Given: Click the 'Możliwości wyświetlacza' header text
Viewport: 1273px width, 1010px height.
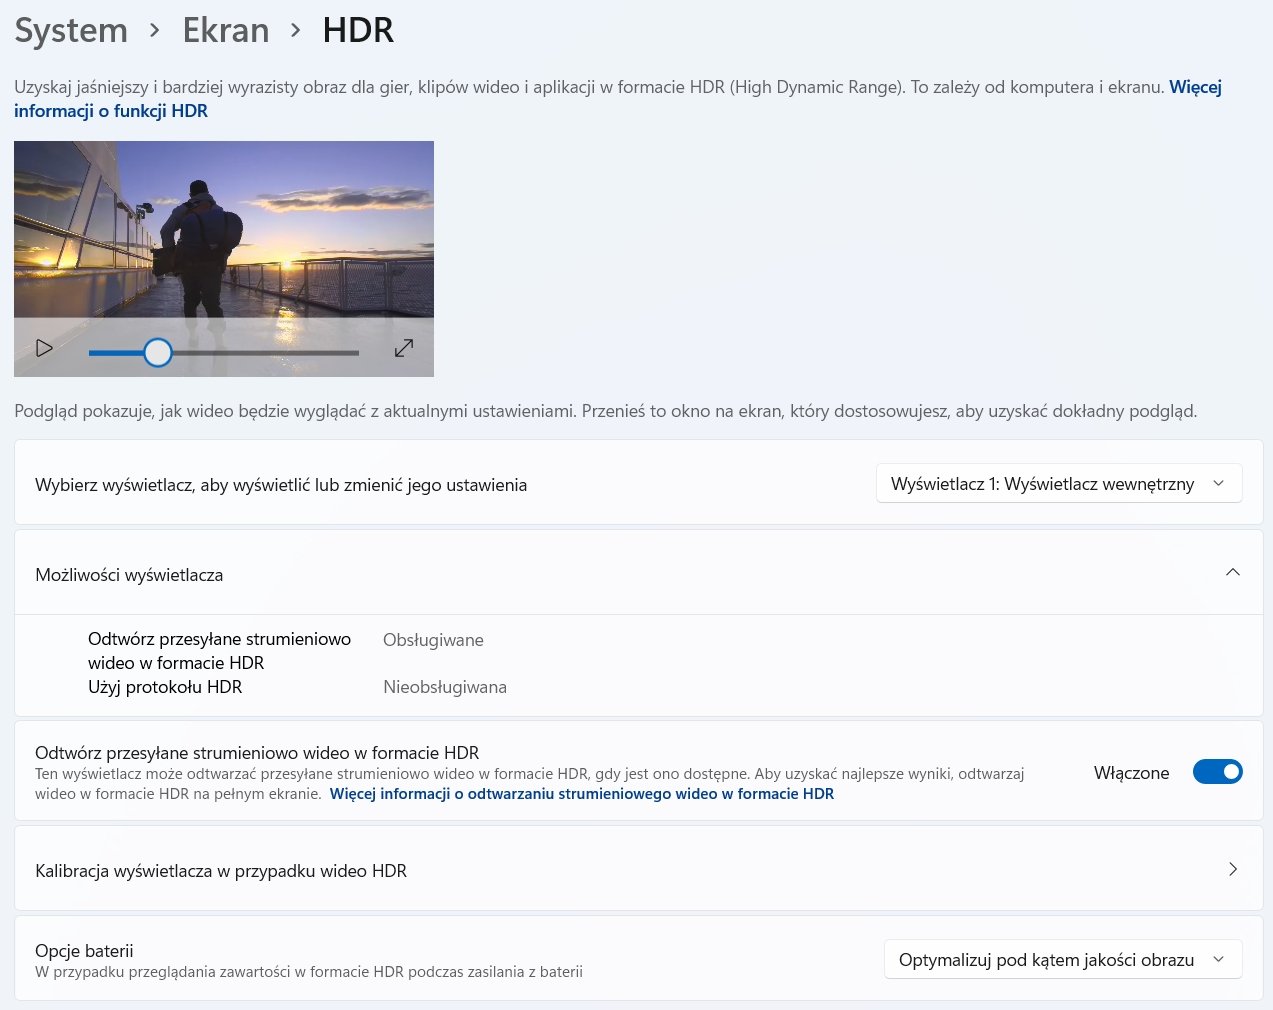Looking at the screenshot, I should click(x=129, y=575).
